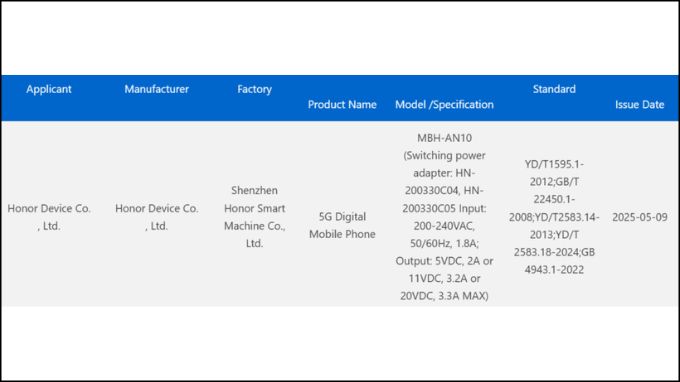Select the Applicant cell Honor Device Co., Ltd.
The width and height of the screenshot is (680, 382).
(x=49, y=217)
